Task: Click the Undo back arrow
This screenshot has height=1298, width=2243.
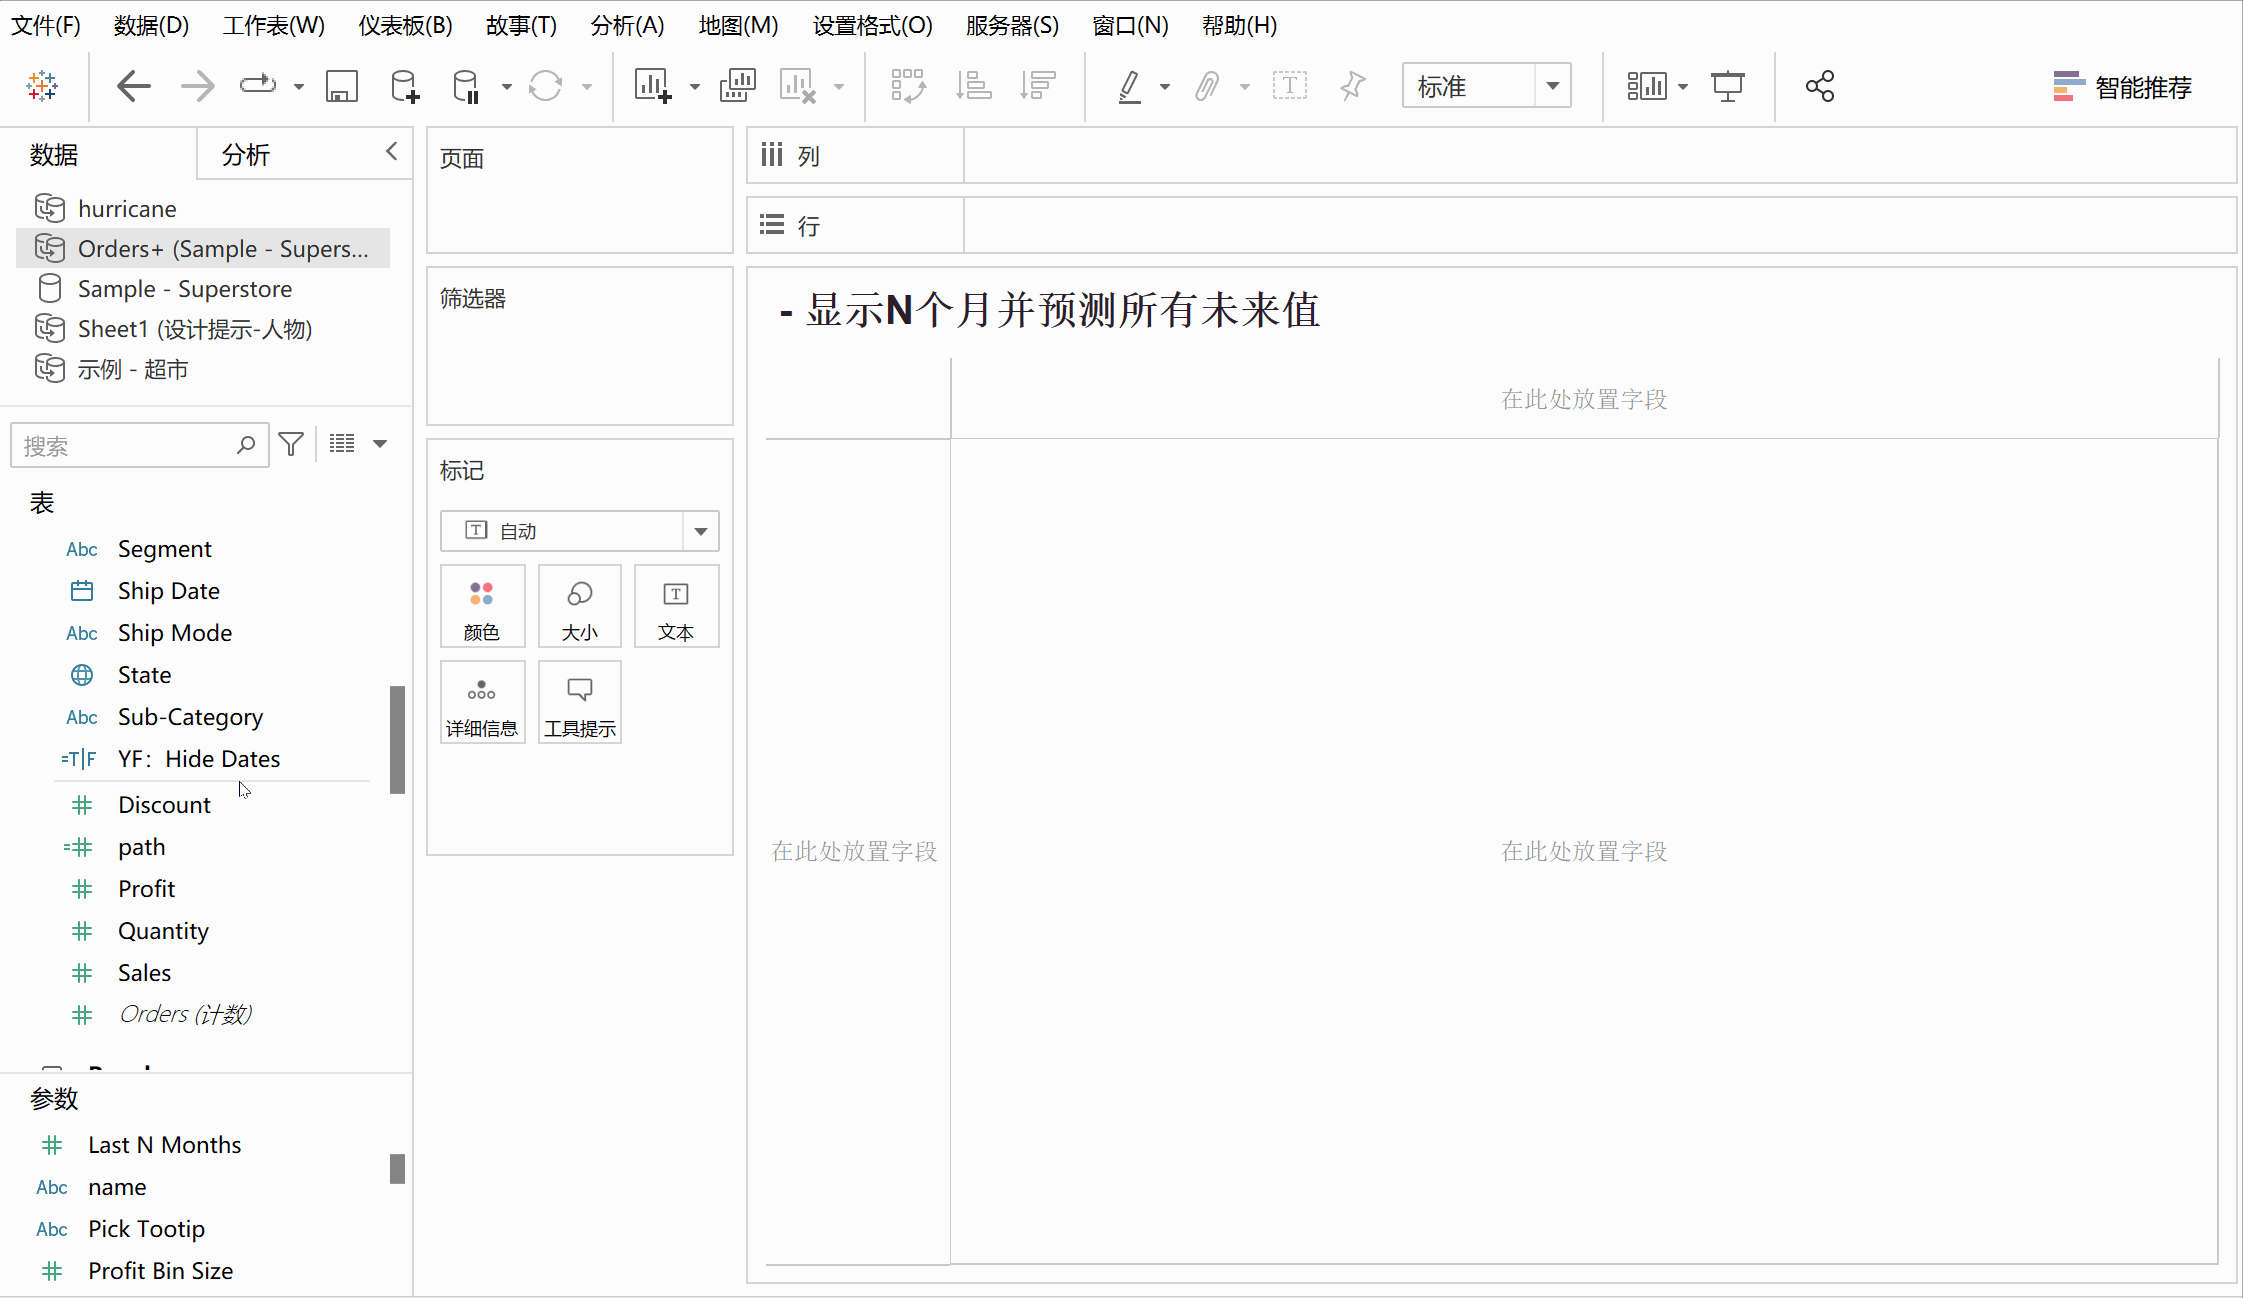Action: tap(133, 87)
